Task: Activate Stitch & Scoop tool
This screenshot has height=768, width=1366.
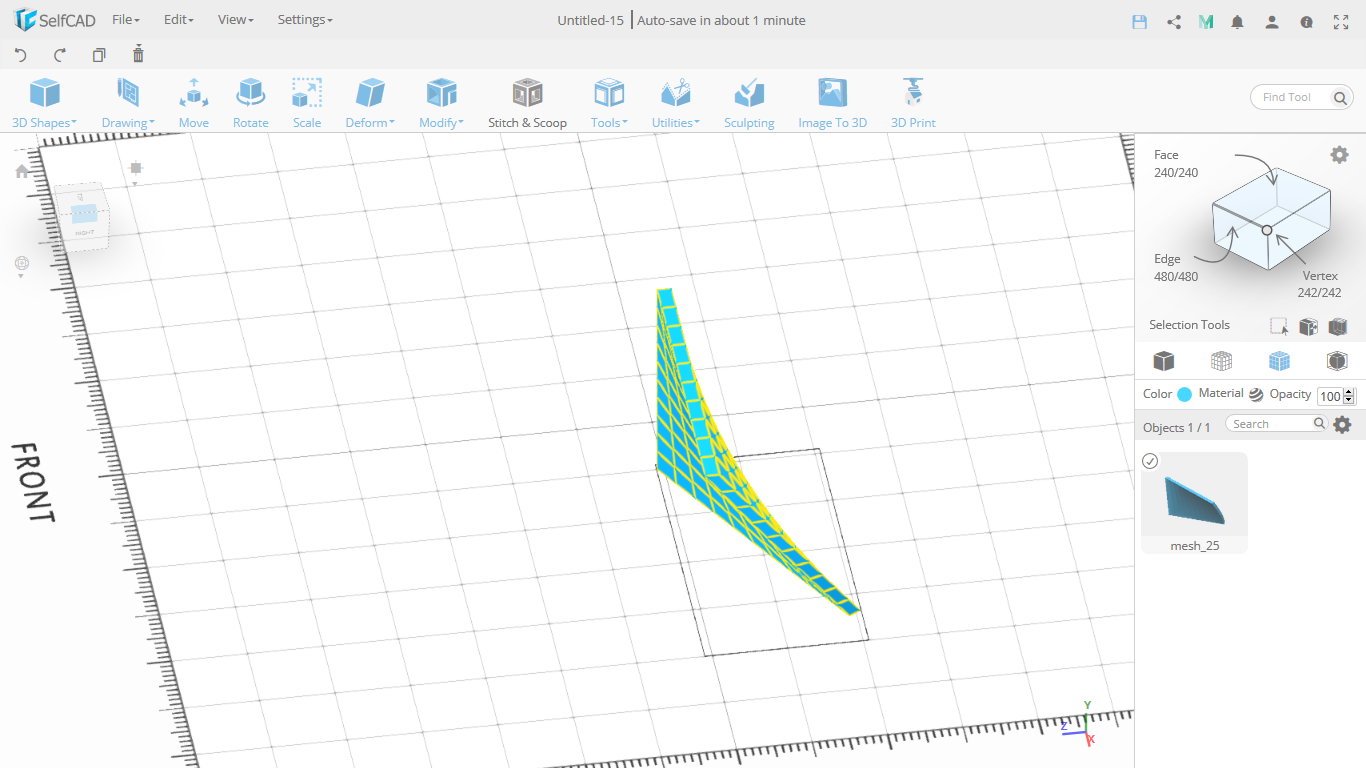Action: point(527,104)
